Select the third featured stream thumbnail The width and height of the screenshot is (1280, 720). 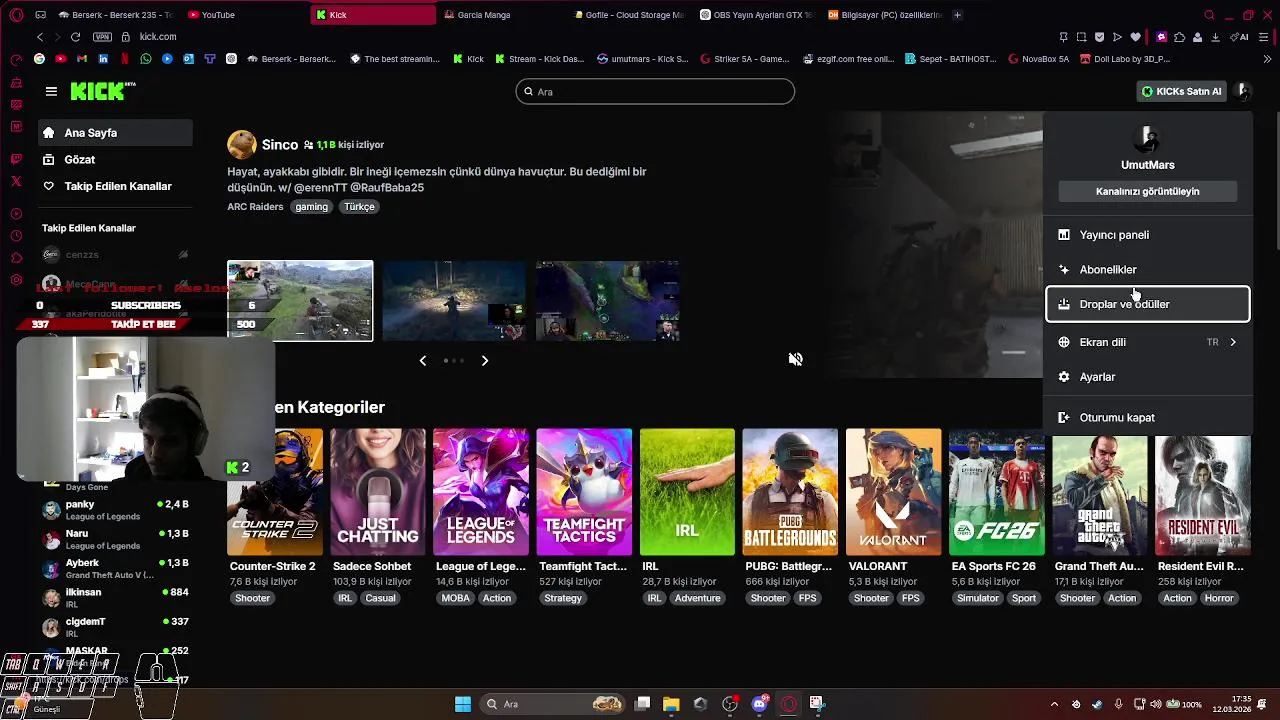(607, 301)
